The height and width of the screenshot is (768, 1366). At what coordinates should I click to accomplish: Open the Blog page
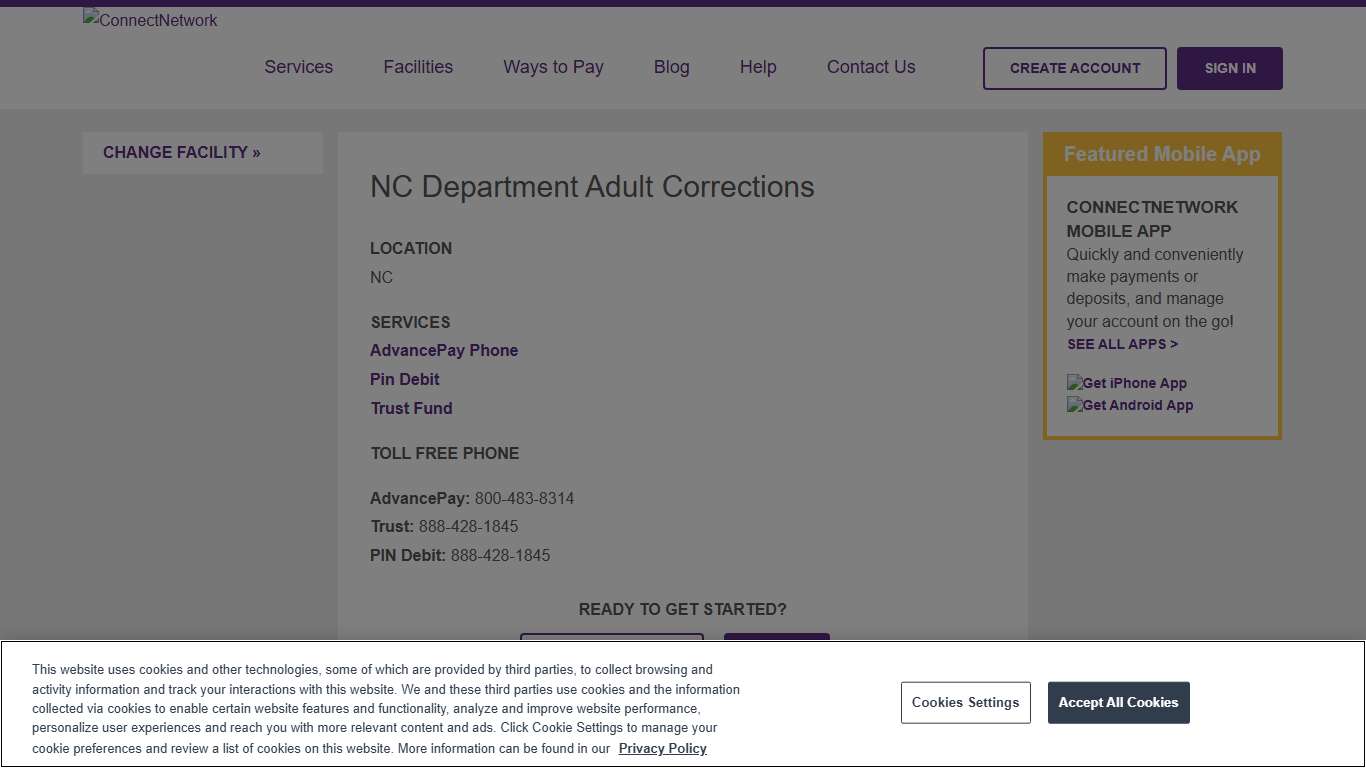coord(671,67)
